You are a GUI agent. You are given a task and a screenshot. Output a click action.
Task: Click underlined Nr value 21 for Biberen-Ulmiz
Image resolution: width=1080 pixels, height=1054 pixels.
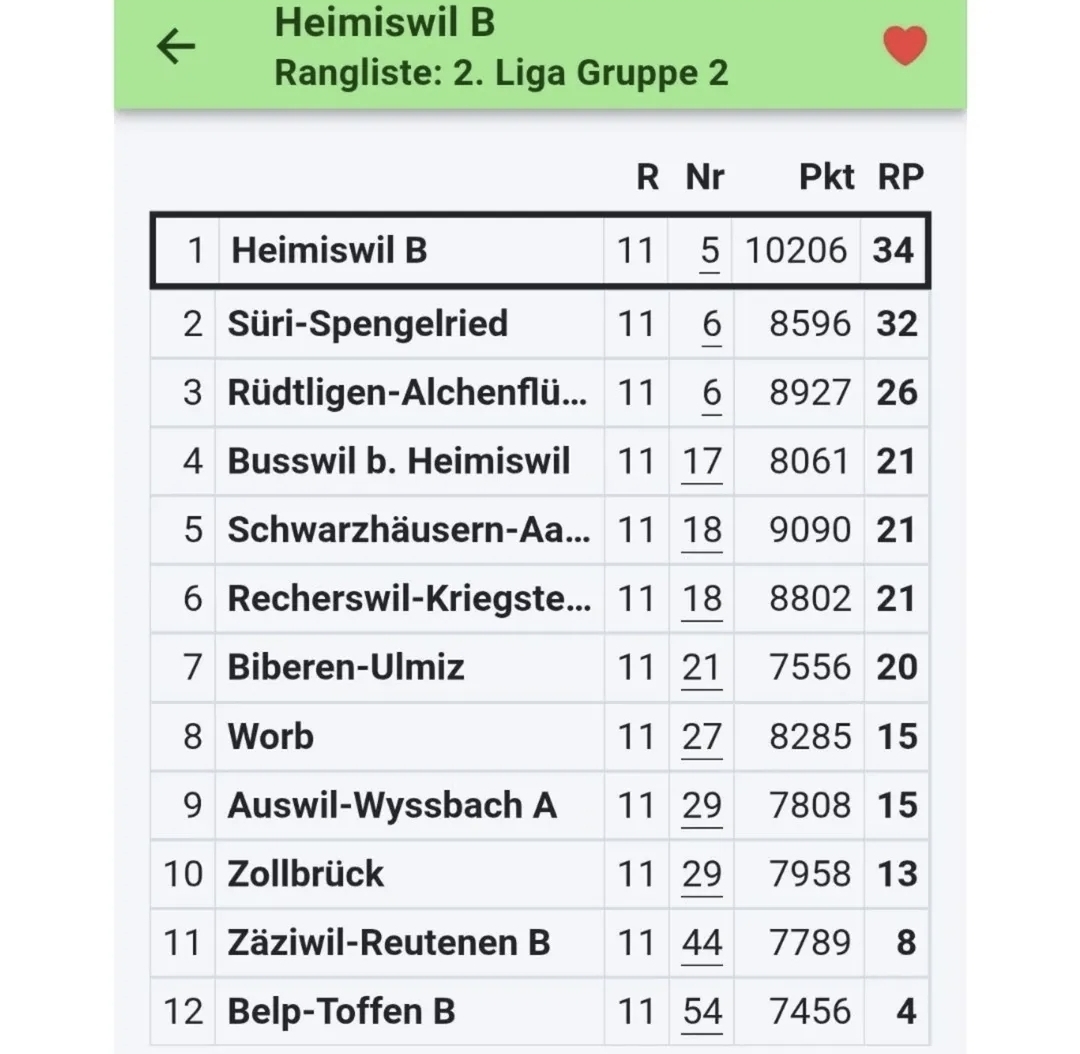(701, 667)
